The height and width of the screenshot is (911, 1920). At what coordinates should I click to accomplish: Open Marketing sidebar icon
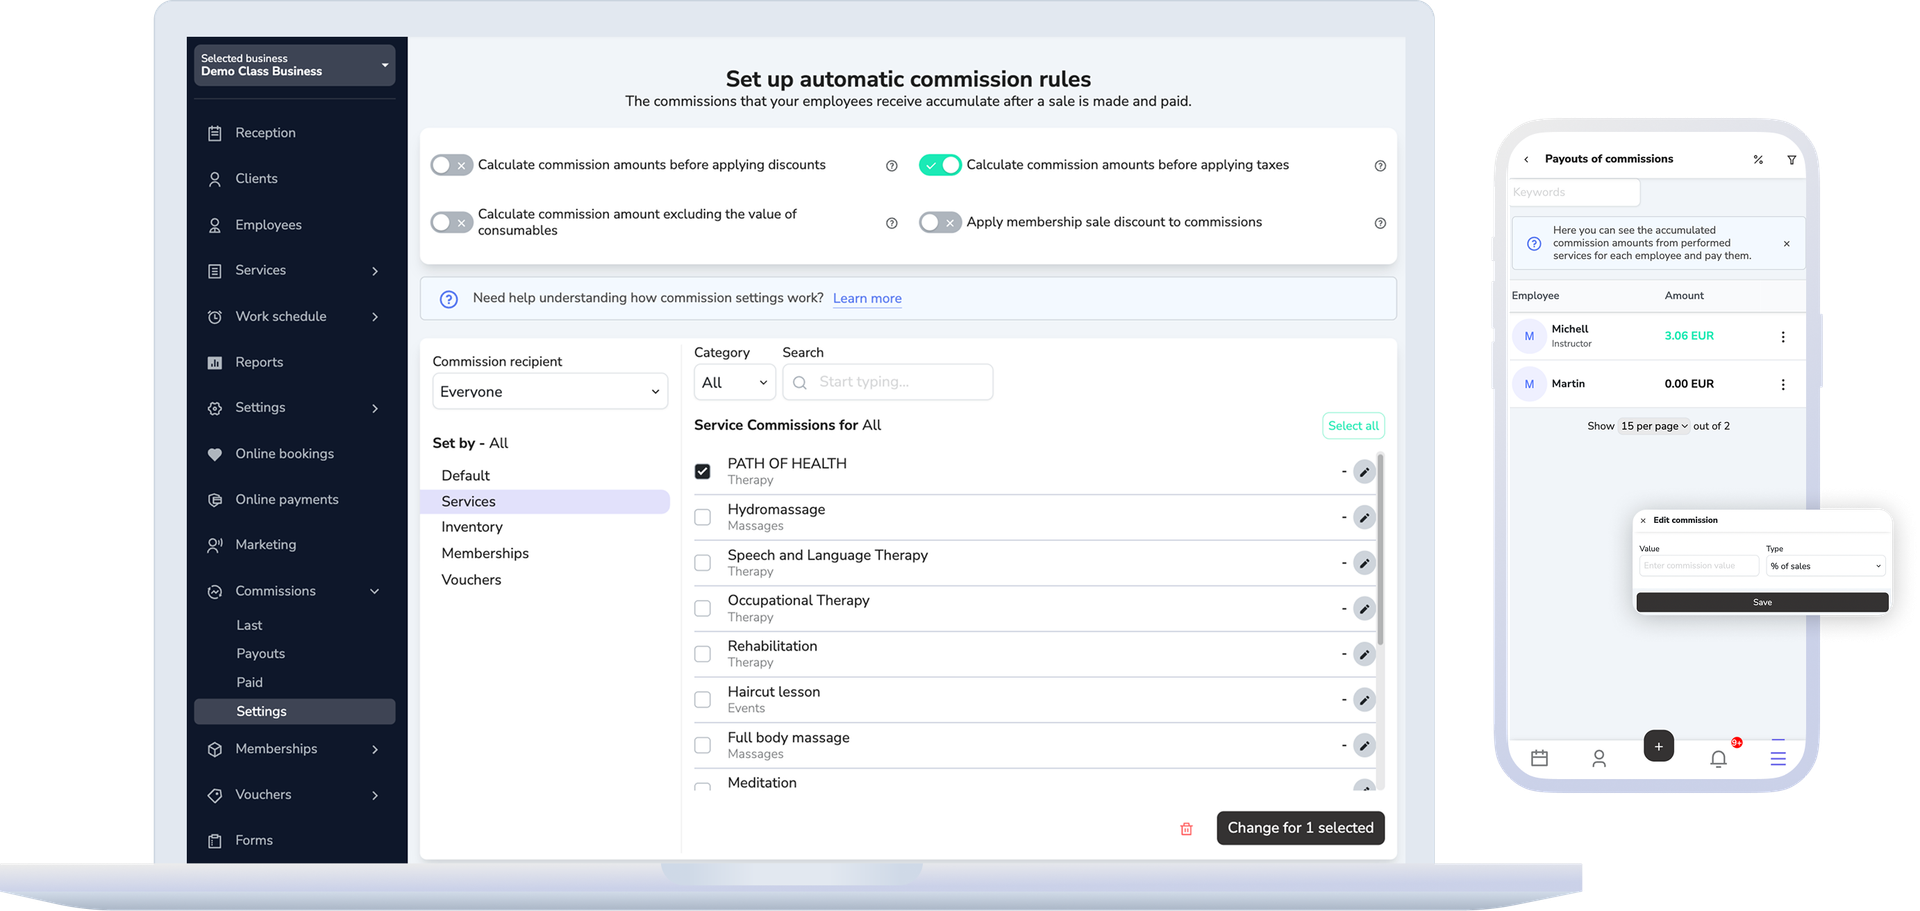coord(214,545)
